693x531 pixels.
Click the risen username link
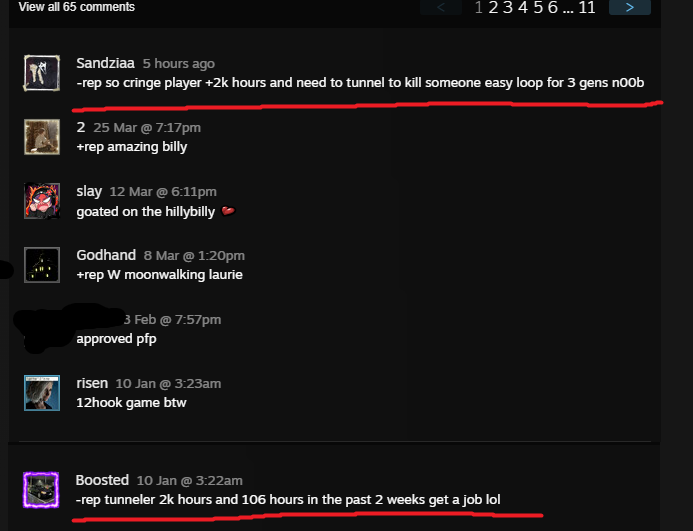92,383
